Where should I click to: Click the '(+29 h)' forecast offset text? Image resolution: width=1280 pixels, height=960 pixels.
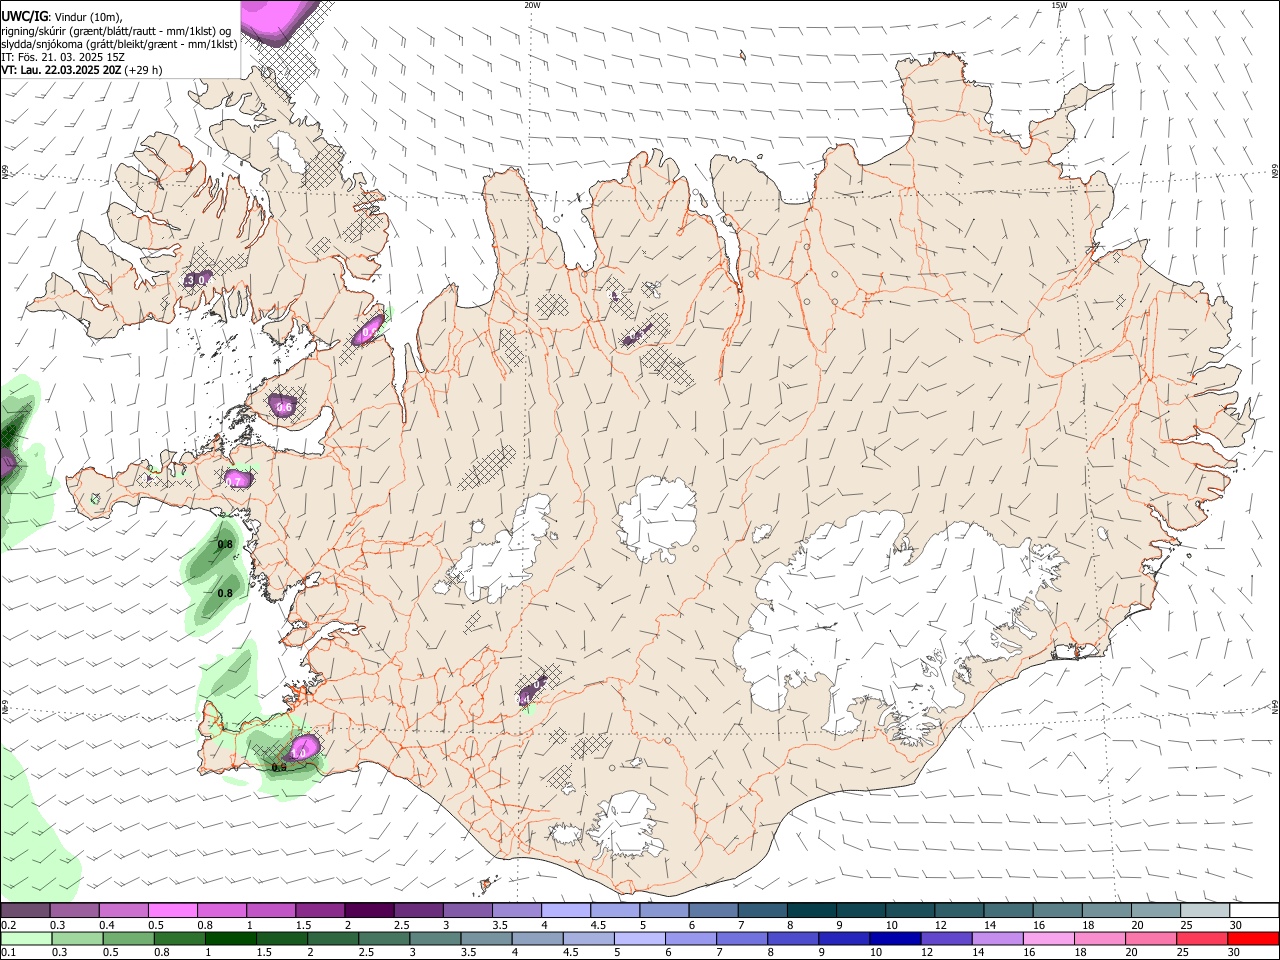[143, 70]
